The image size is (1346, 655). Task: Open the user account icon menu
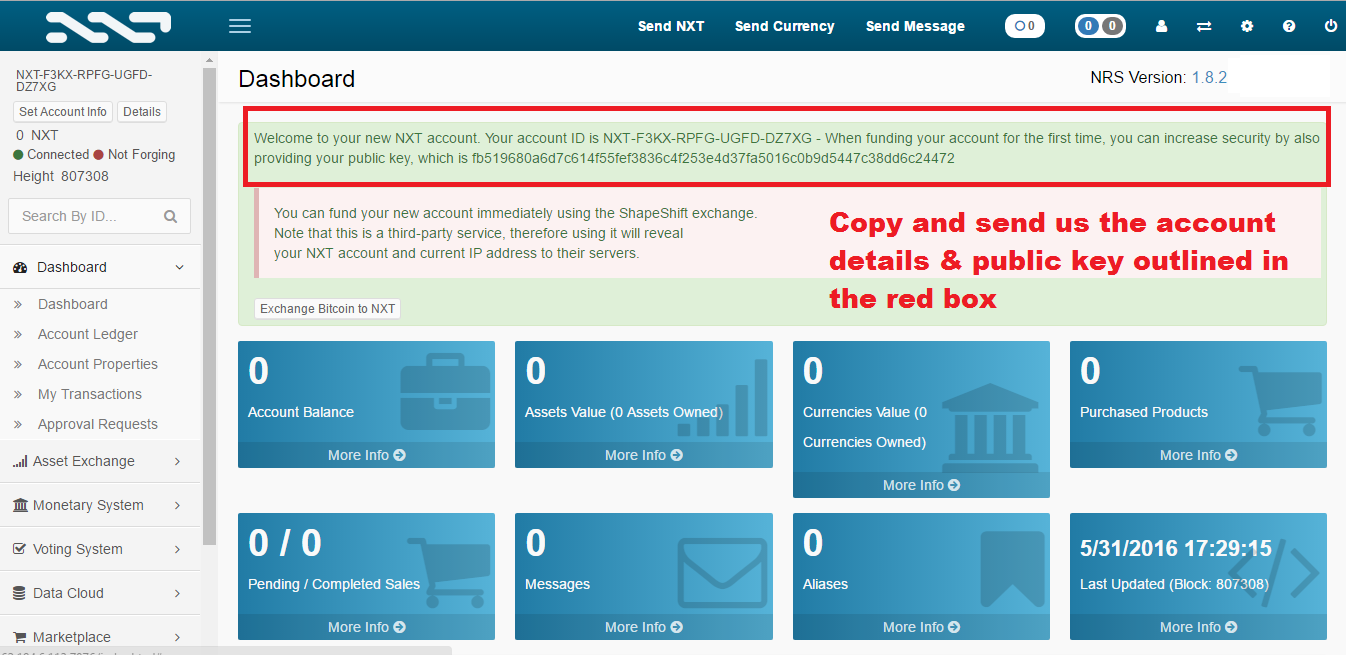click(1162, 27)
